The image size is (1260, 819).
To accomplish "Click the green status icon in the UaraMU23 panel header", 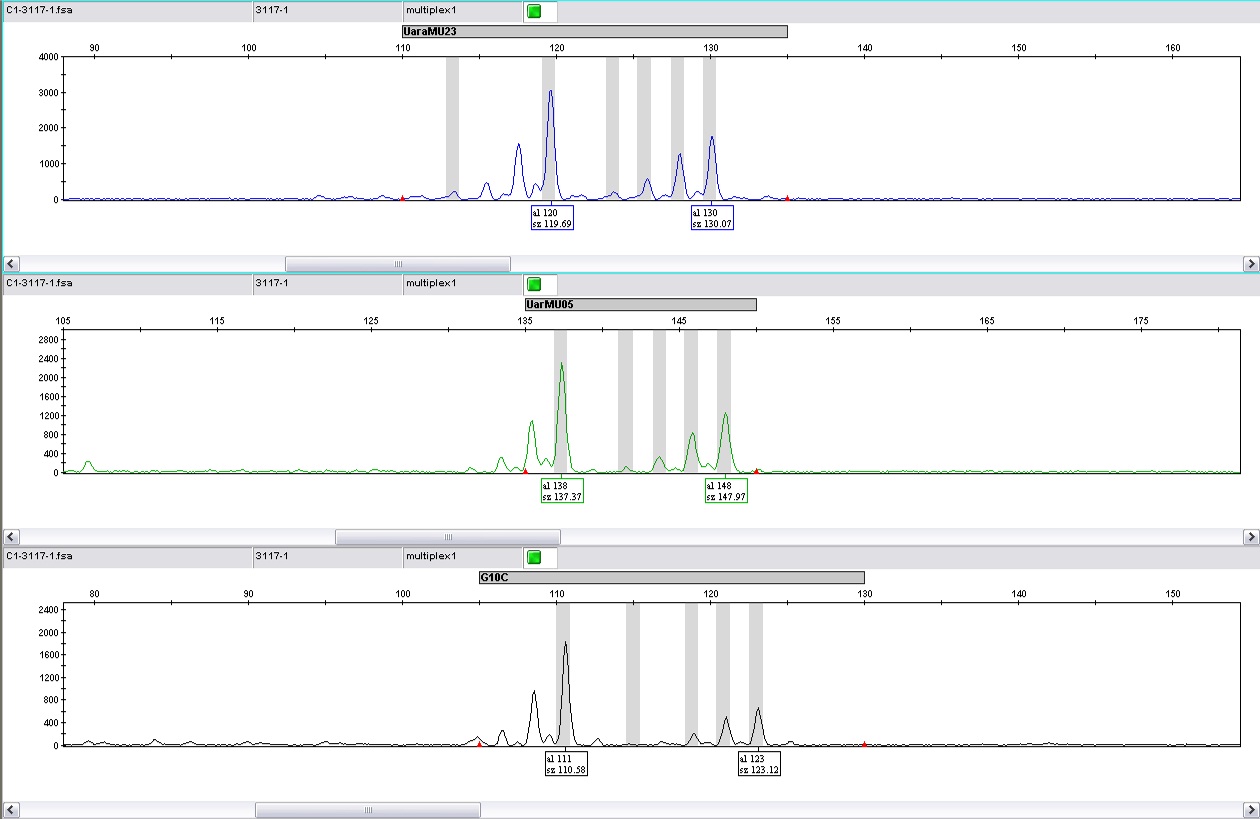I will pos(534,11).
